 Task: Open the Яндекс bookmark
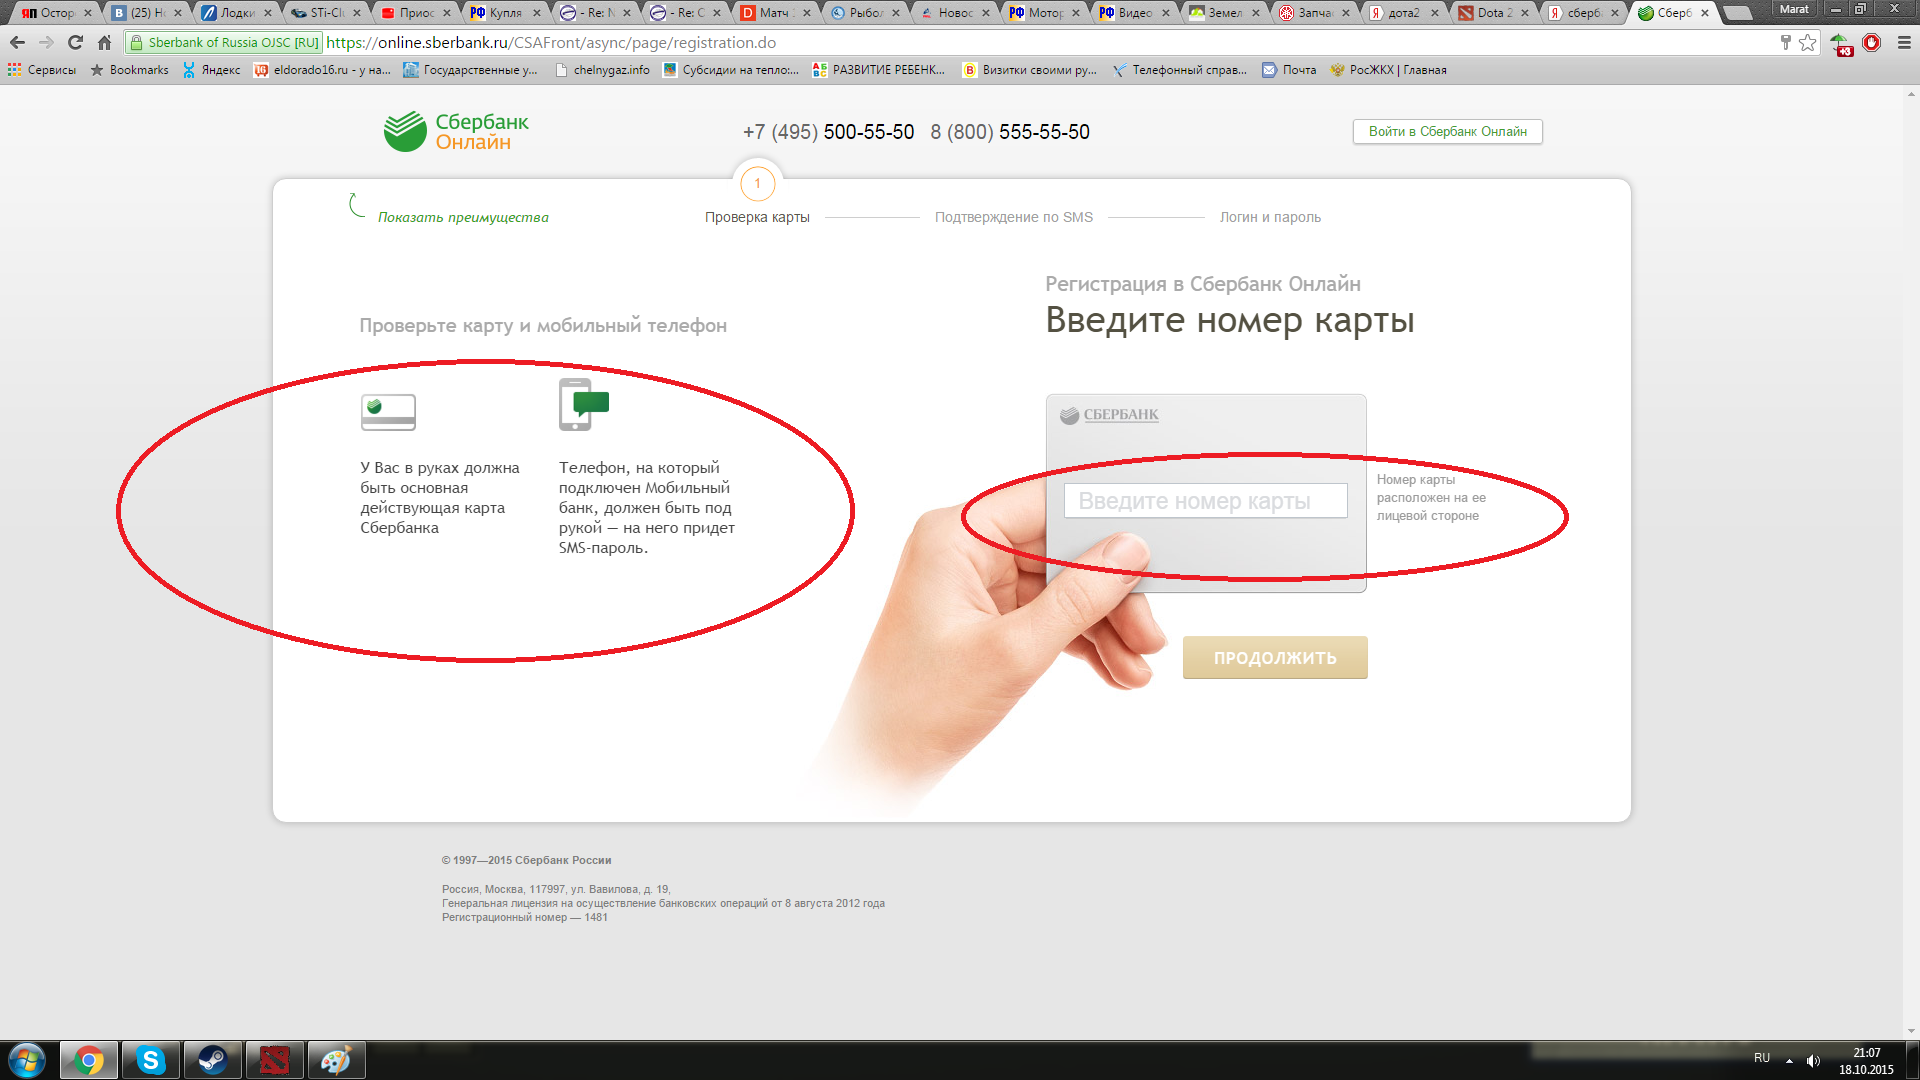click(211, 70)
